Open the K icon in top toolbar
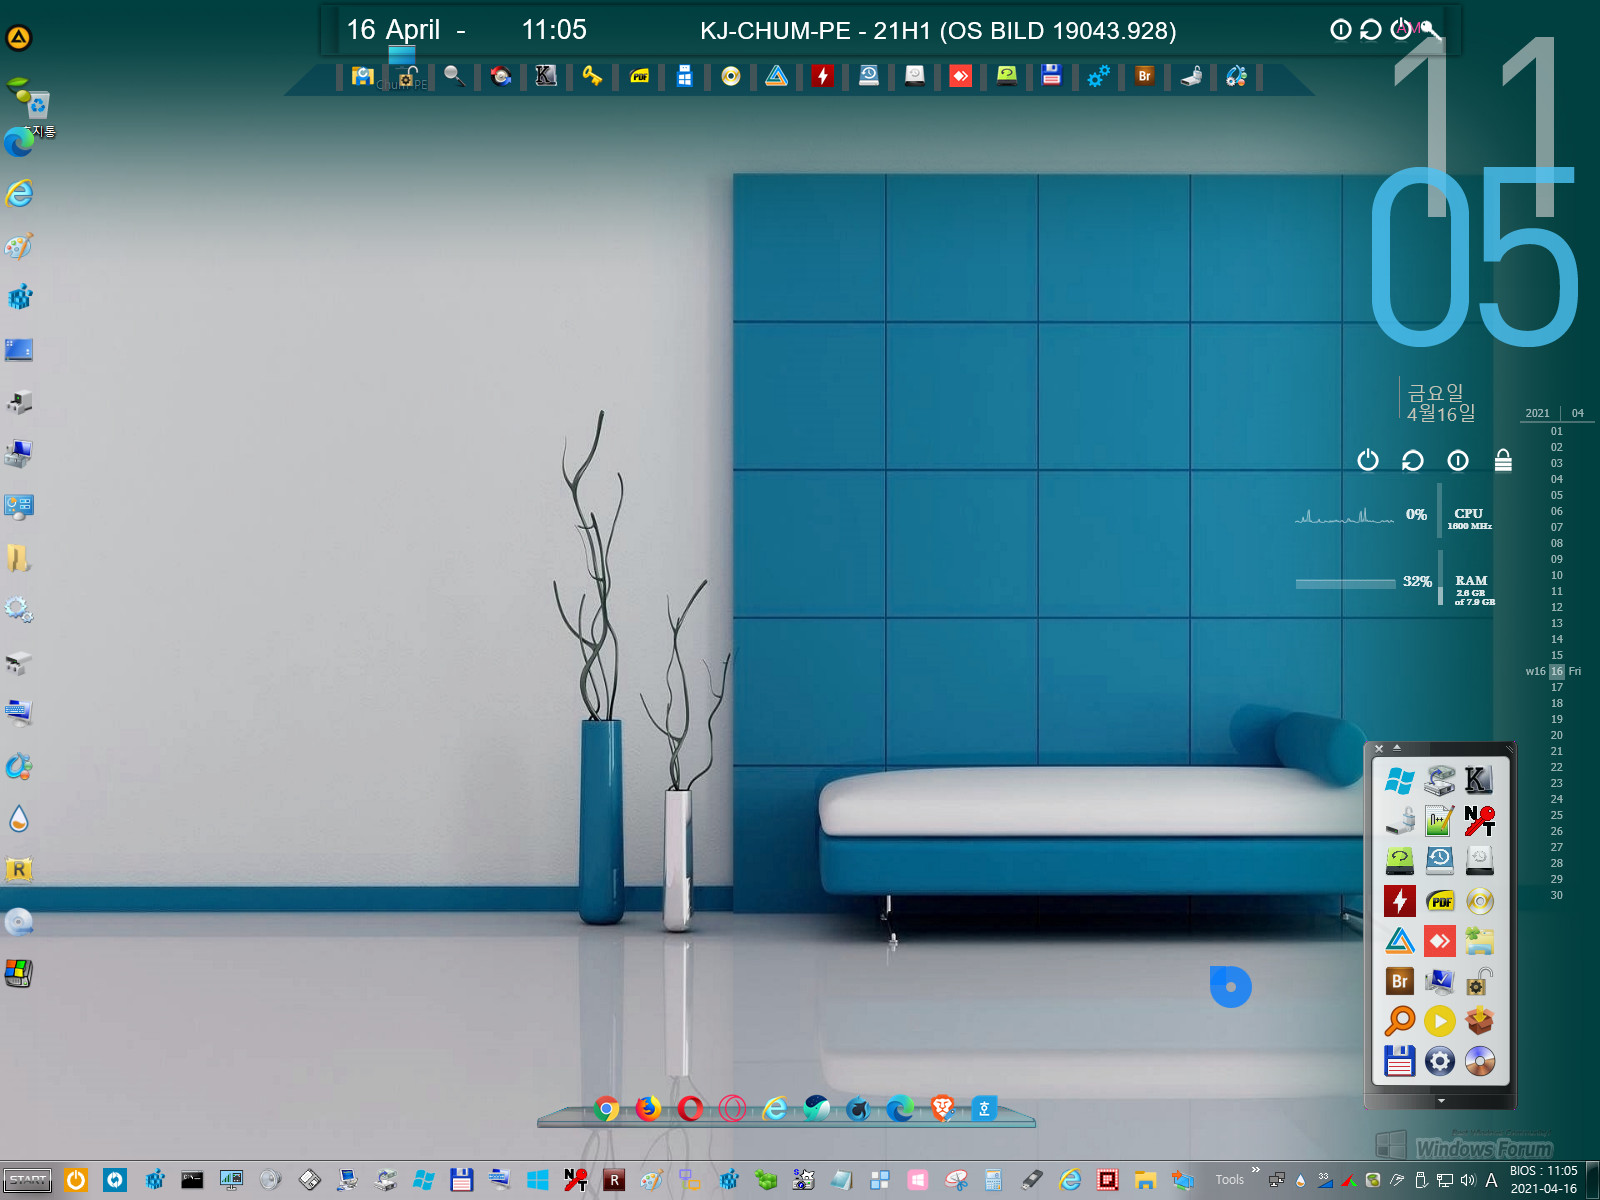The image size is (1600, 1200). pos(546,76)
